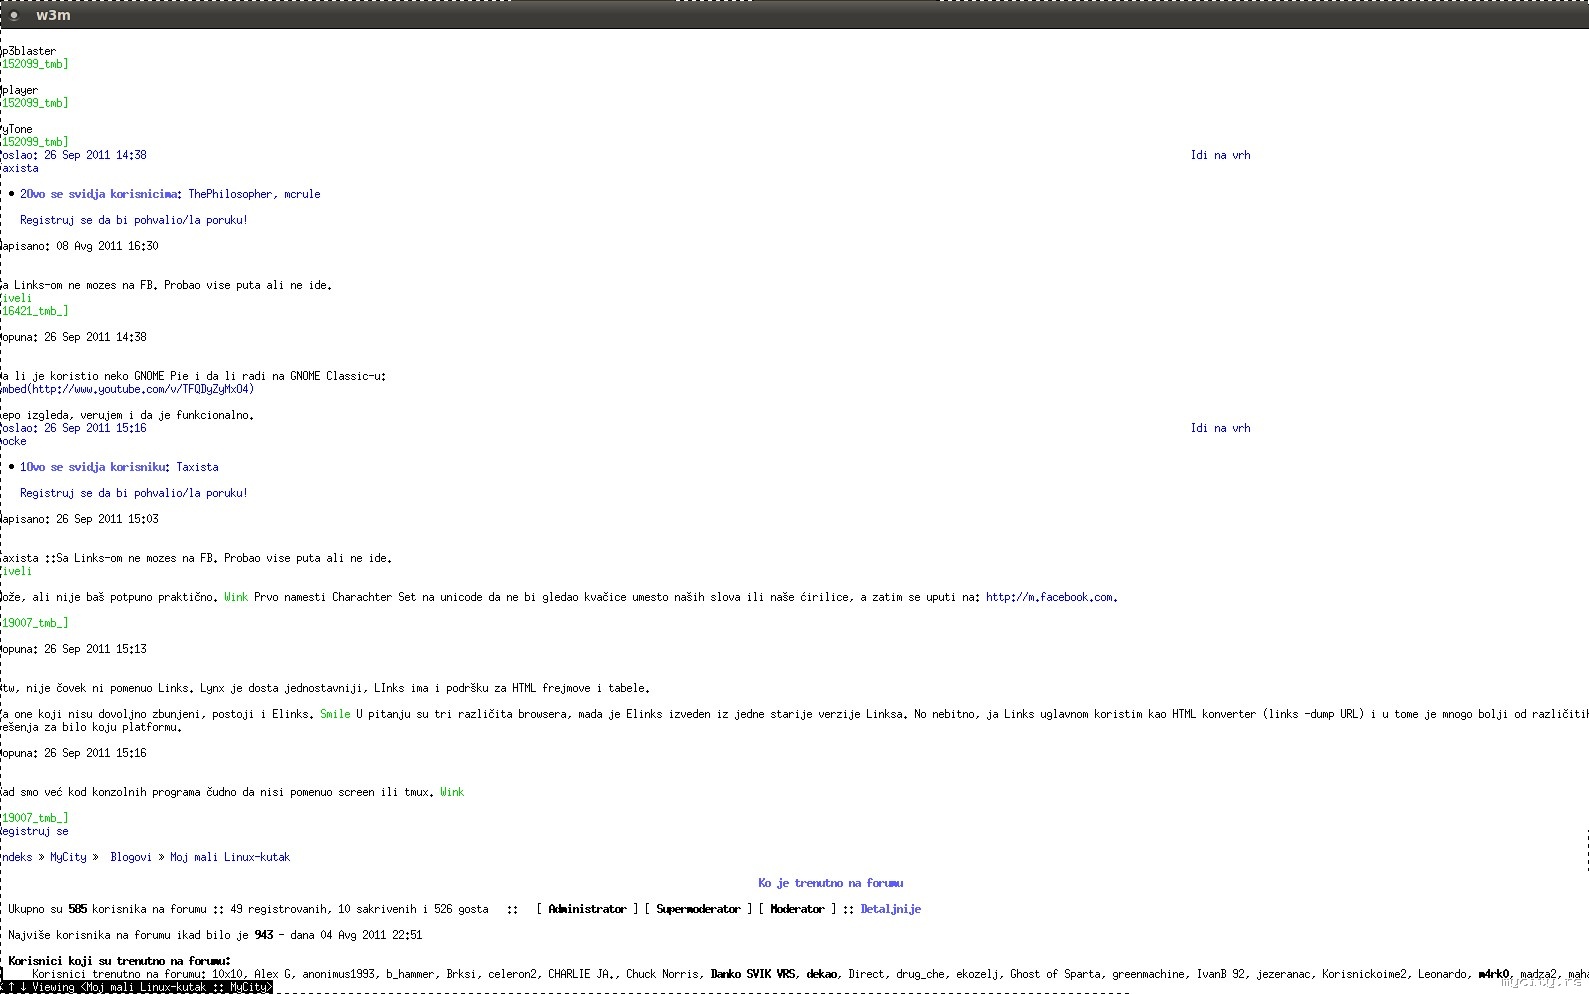The height and width of the screenshot is (994, 1589).
Task: Open the Blogovi breadcrumb link
Action: pyautogui.click(x=131, y=857)
